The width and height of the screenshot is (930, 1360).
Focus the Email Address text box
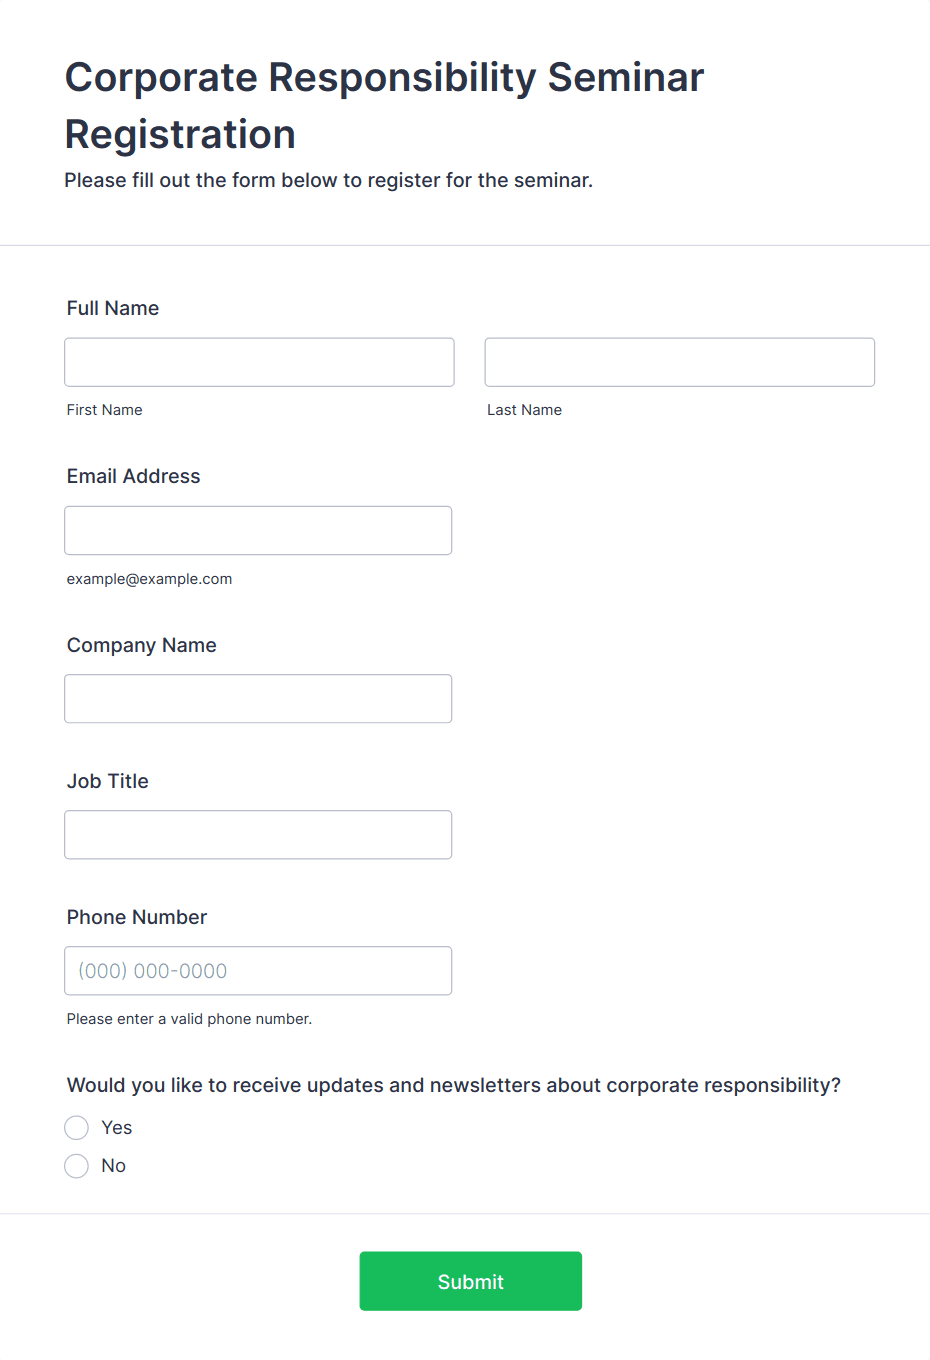coord(258,530)
